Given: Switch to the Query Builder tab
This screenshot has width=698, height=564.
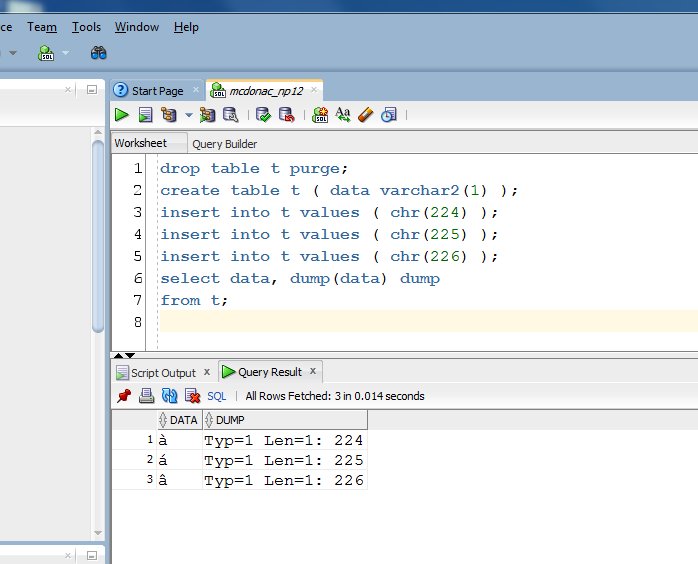Looking at the screenshot, I should tap(224, 144).
